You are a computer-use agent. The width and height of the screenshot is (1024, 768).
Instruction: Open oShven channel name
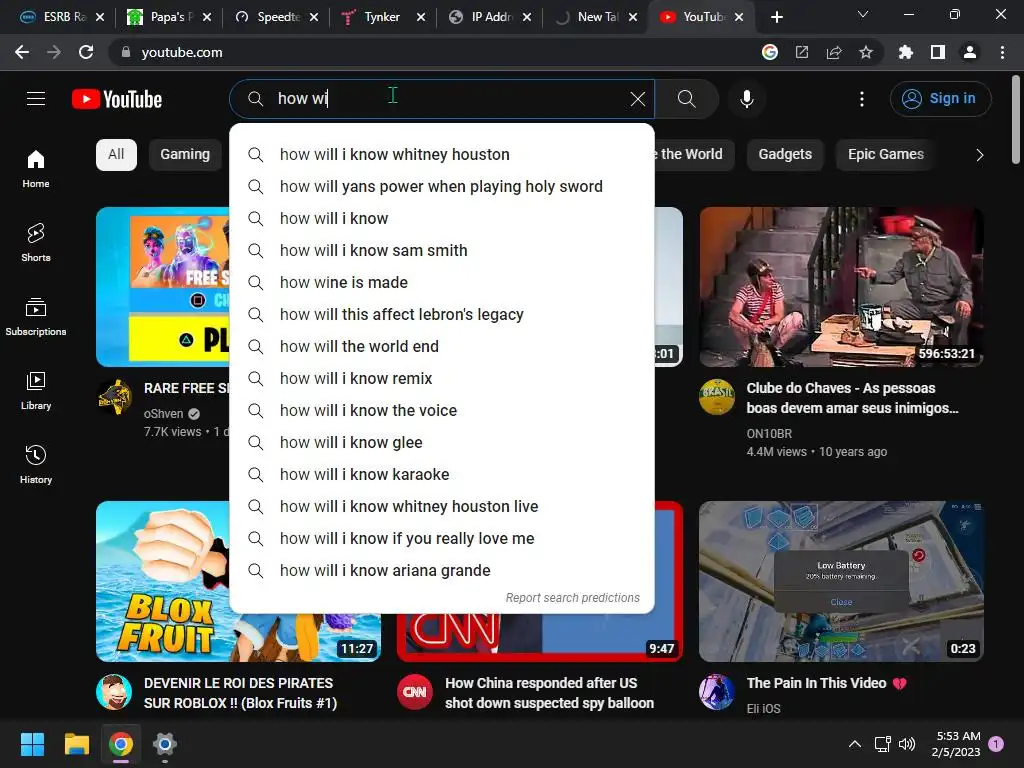(163, 413)
